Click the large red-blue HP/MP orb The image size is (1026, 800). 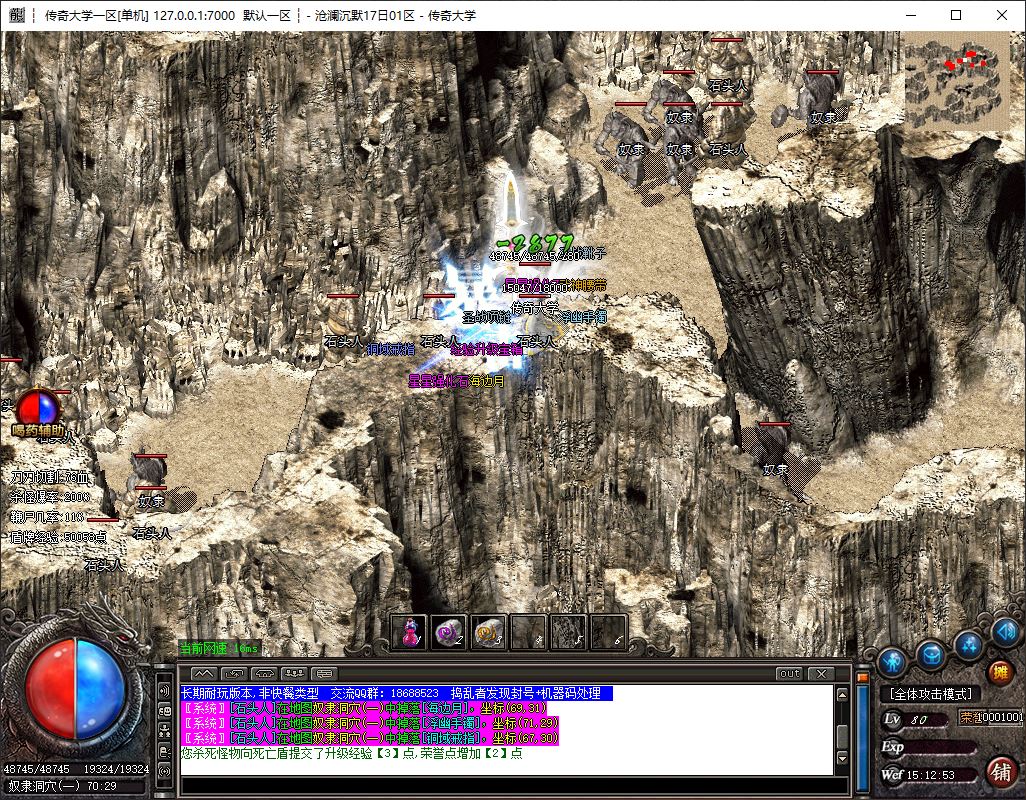pos(75,689)
